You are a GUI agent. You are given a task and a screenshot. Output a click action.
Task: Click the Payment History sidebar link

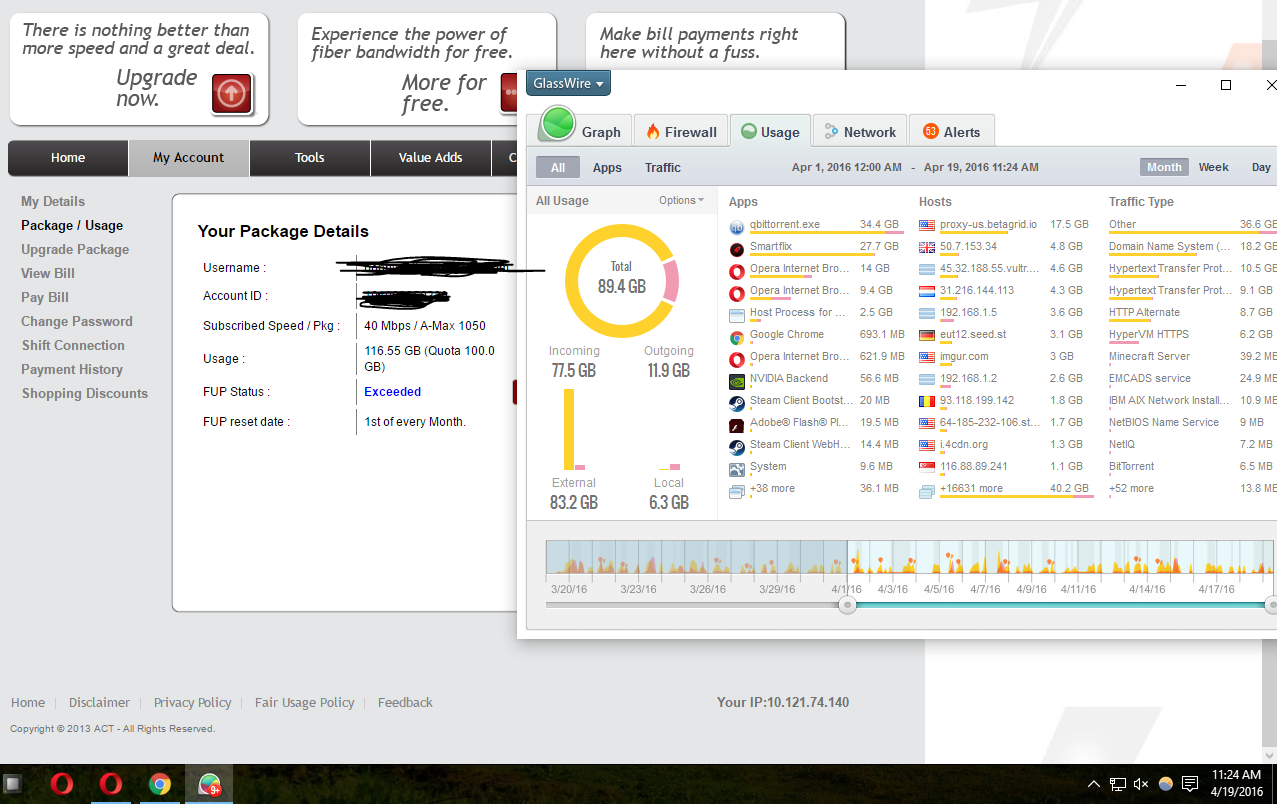[72, 369]
